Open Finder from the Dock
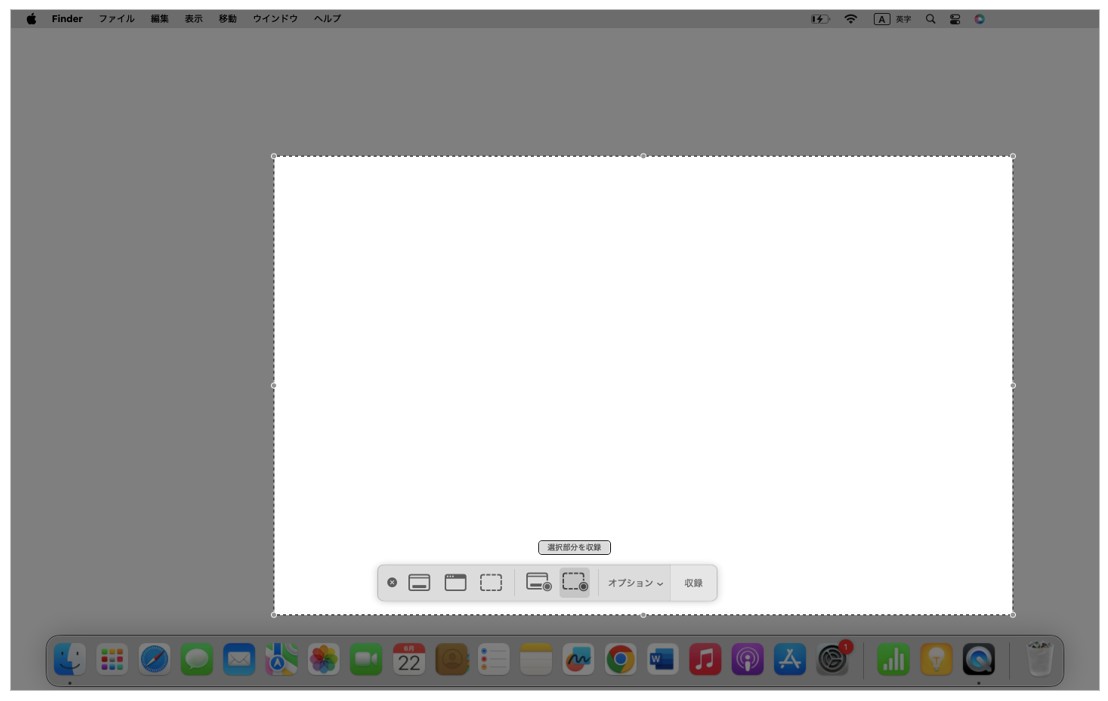The width and height of the screenshot is (1108, 701). pos(70,660)
